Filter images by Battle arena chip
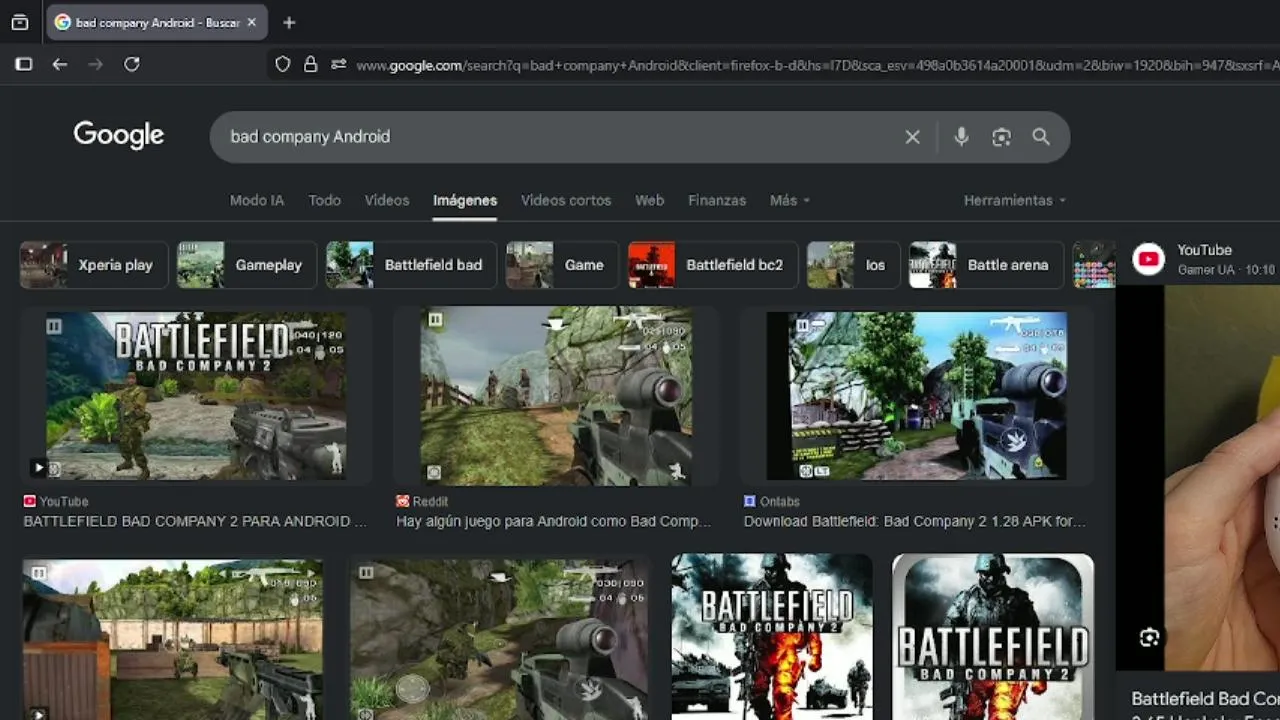 [x=986, y=265]
